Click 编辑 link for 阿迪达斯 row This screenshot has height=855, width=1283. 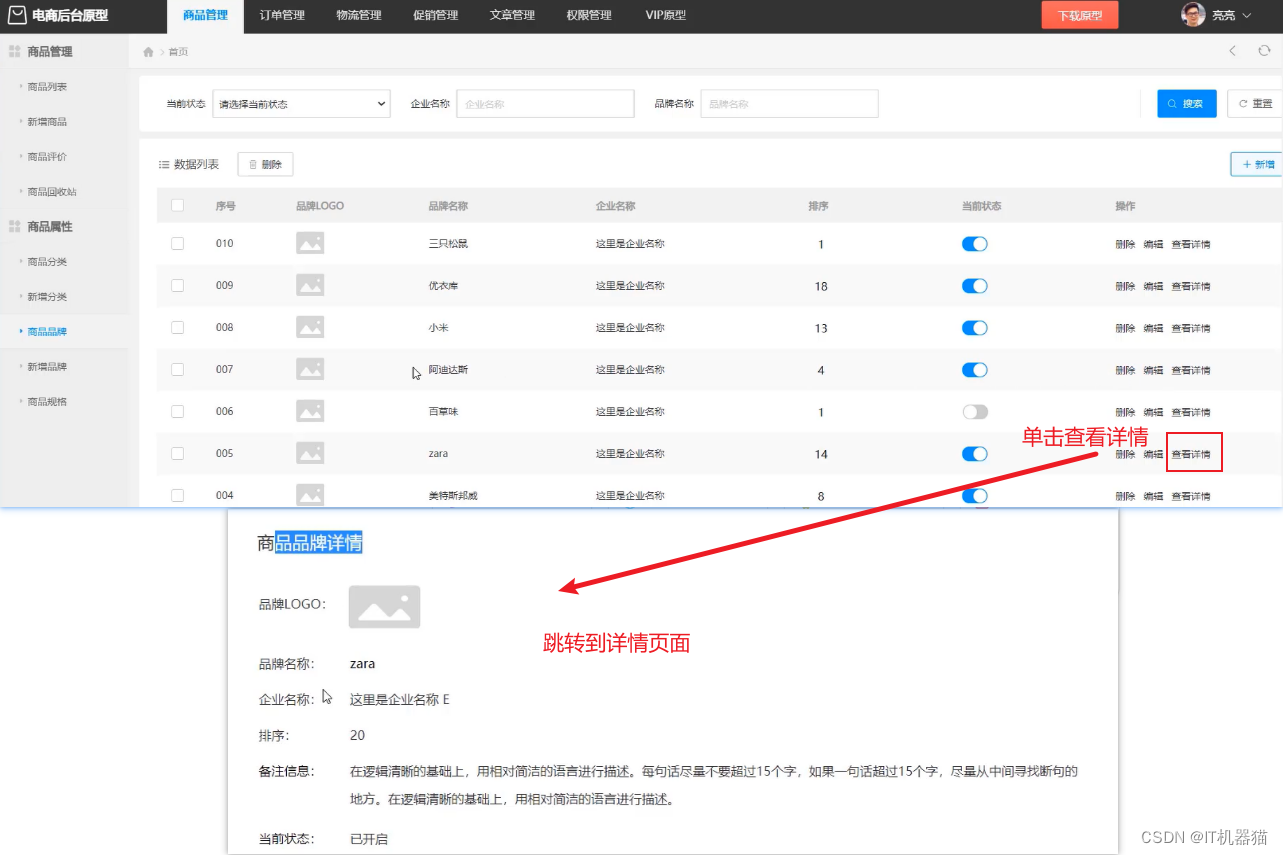[x=1154, y=370]
